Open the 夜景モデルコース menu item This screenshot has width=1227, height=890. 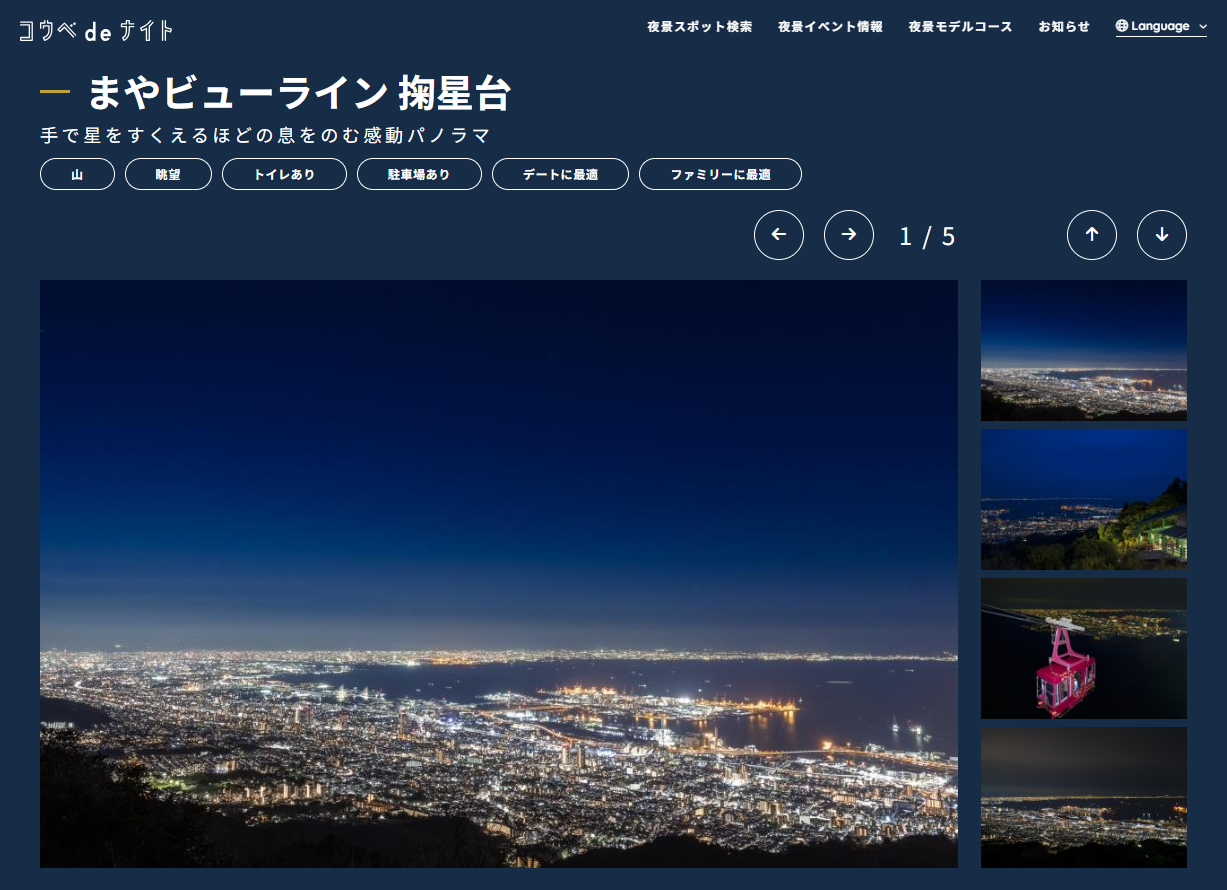pos(960,27)
